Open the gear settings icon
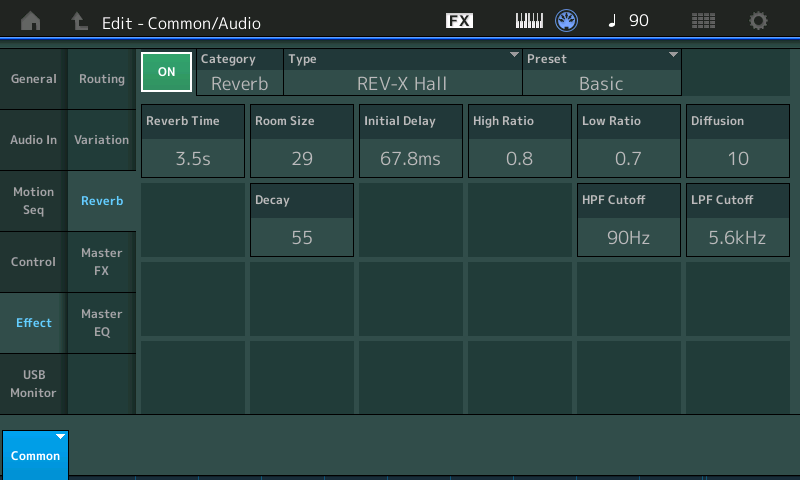 click(759, 21)
